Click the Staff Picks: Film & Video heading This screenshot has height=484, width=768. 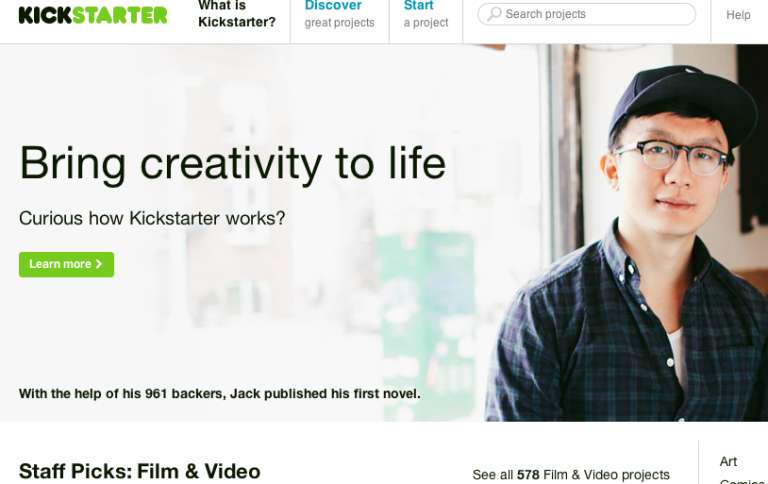click(140, 471)
